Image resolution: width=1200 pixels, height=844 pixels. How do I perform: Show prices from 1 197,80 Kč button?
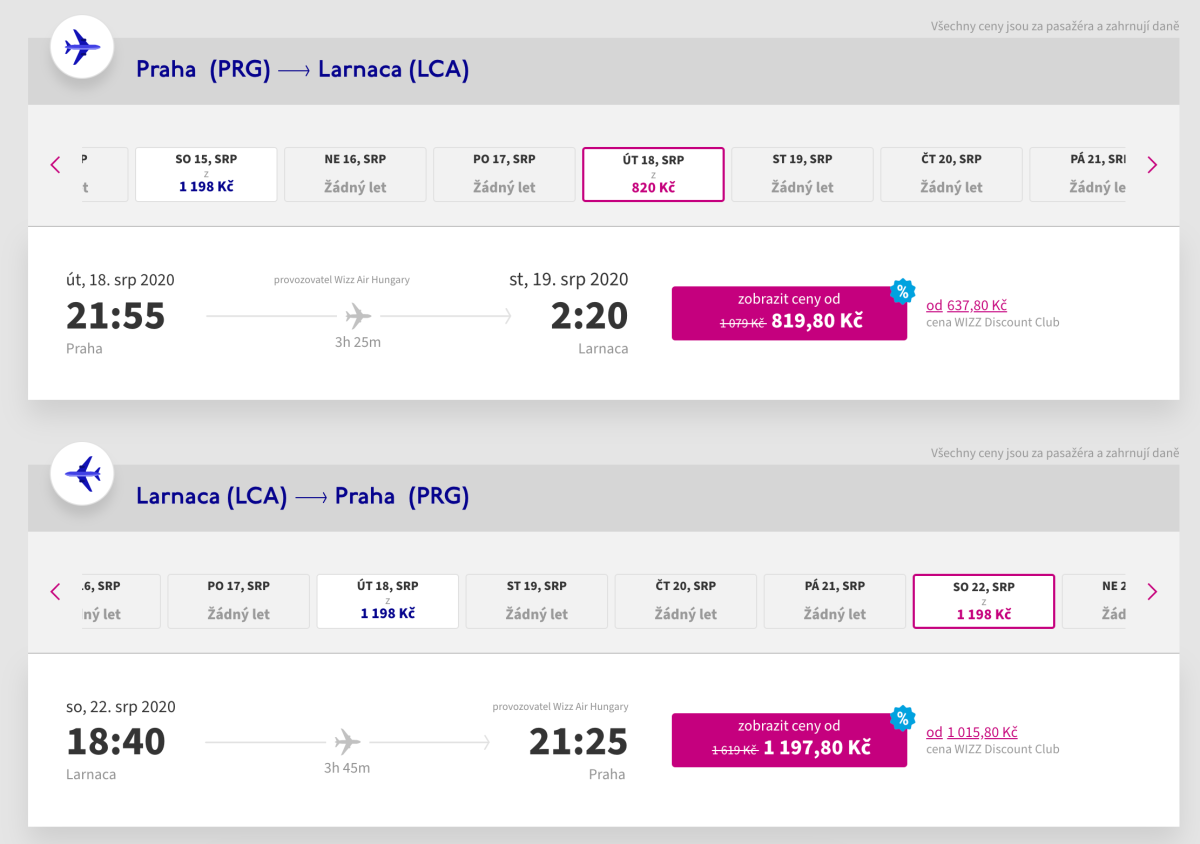[789, 740]
